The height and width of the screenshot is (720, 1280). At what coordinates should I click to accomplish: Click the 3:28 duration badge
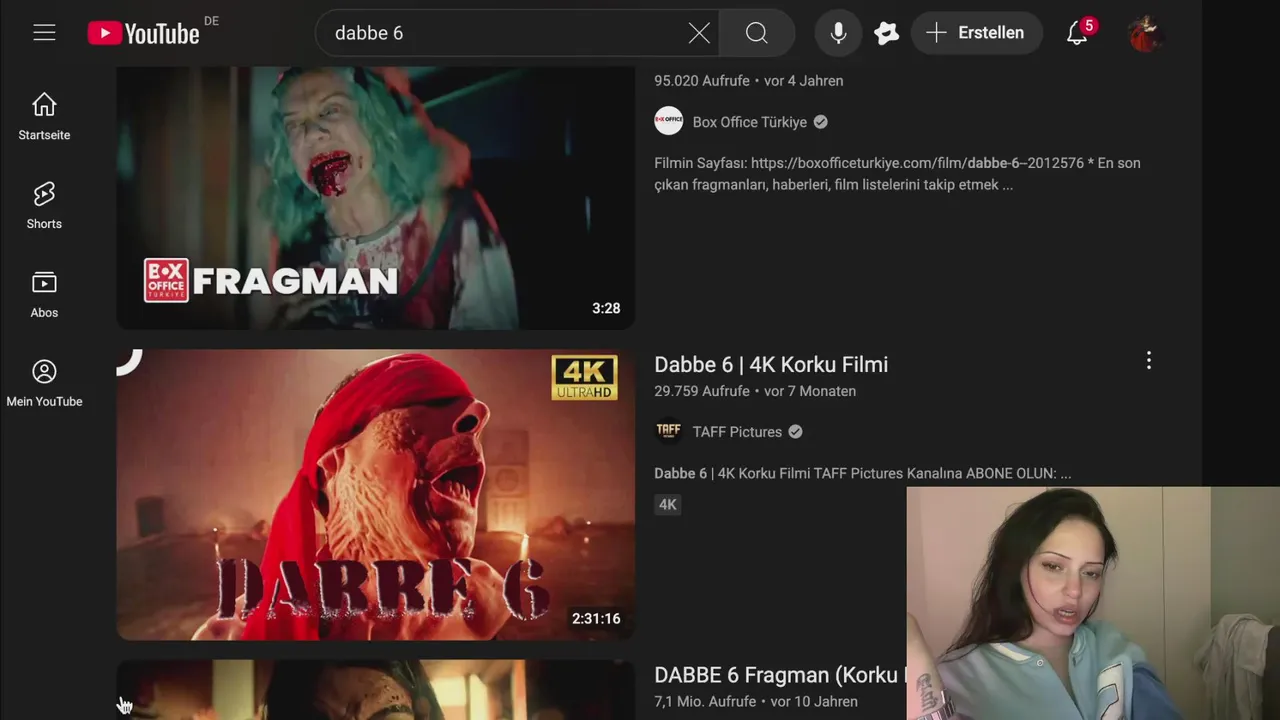(x=606, y=308)
